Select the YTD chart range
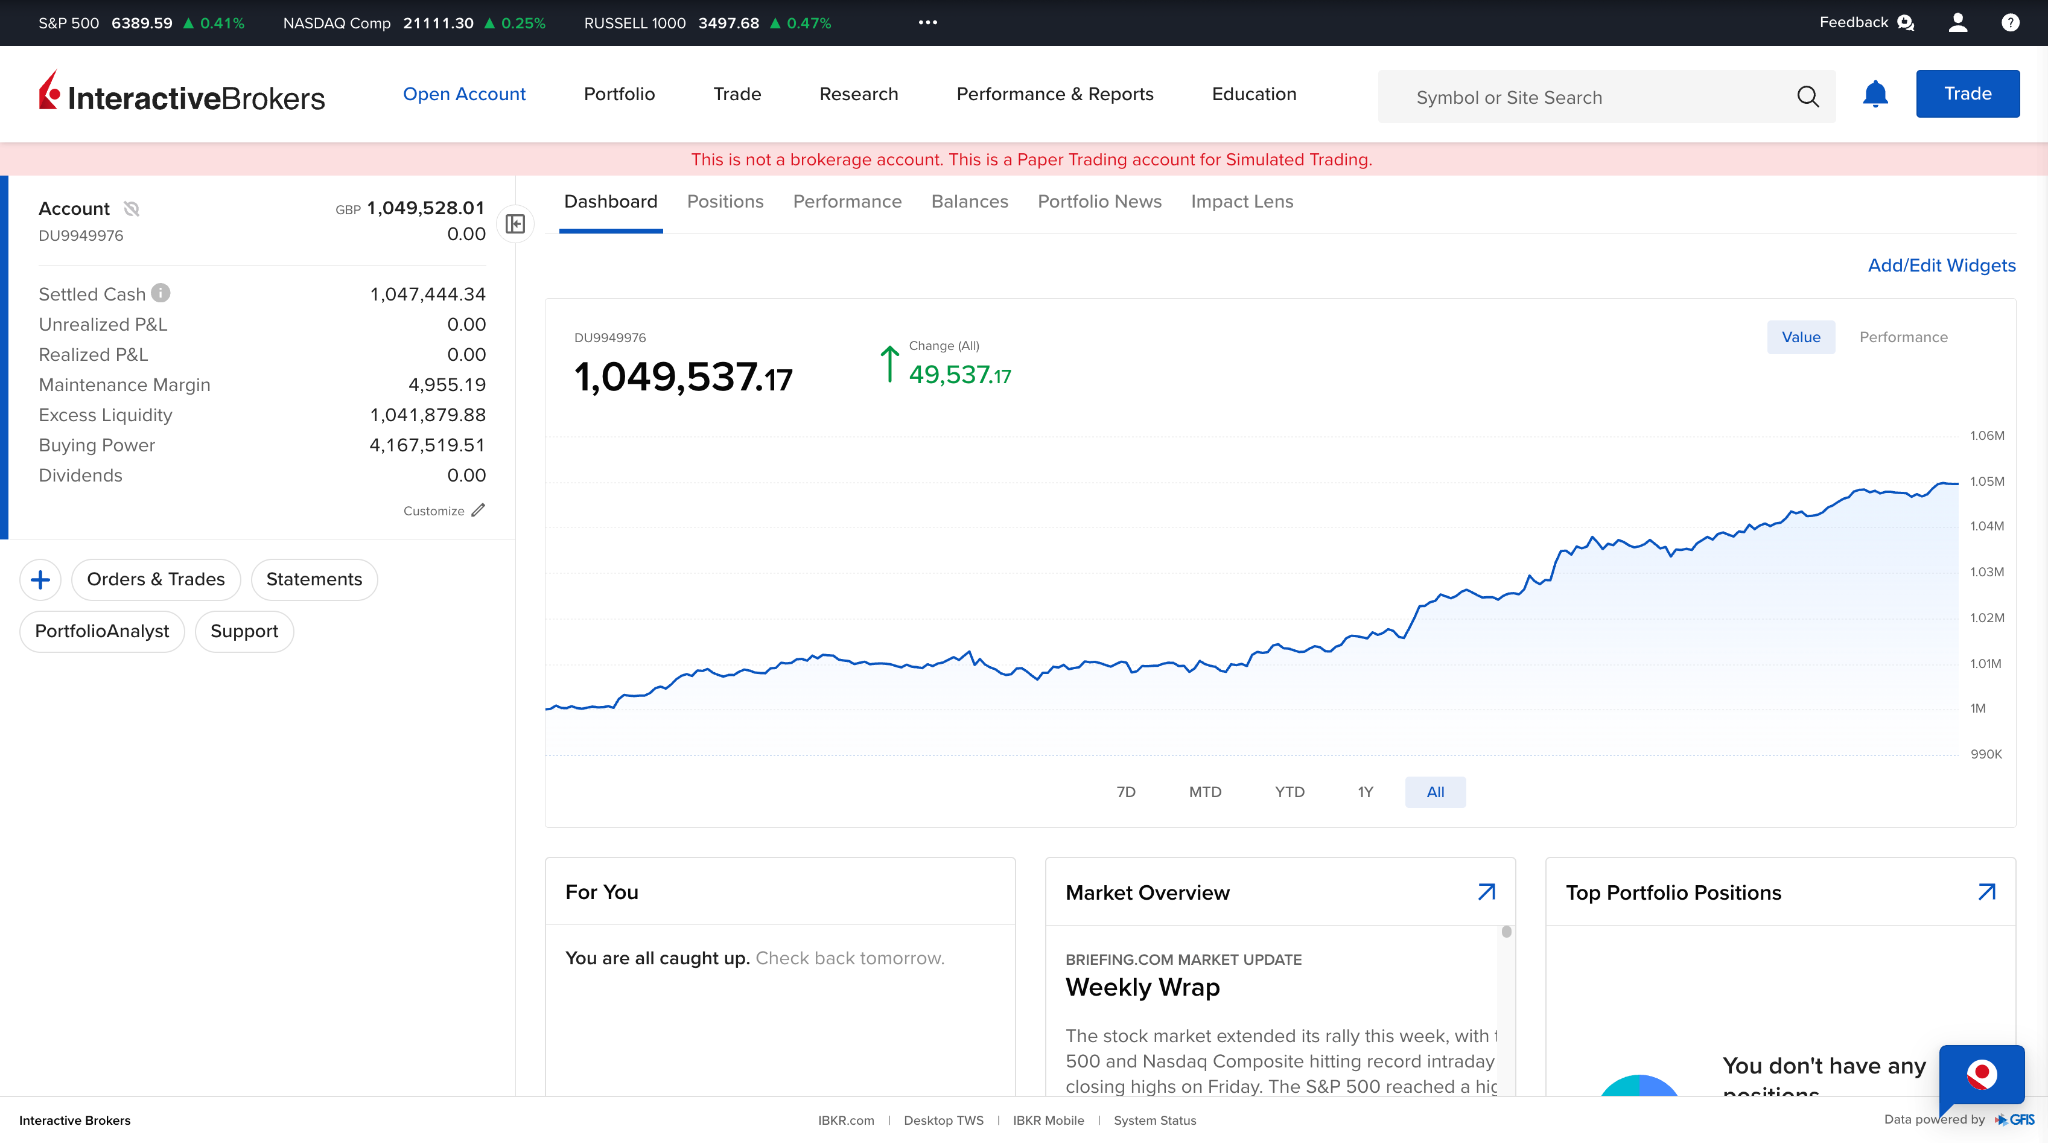The width and height of the screenshot is (2048, 1143). 1289,792
